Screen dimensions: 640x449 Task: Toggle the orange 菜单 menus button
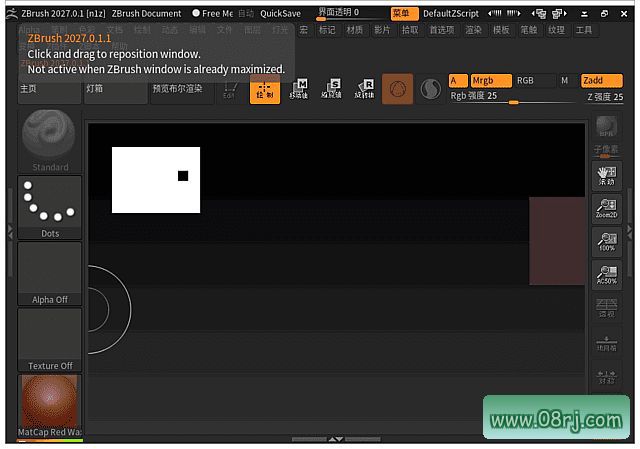[x=404, y=13]
